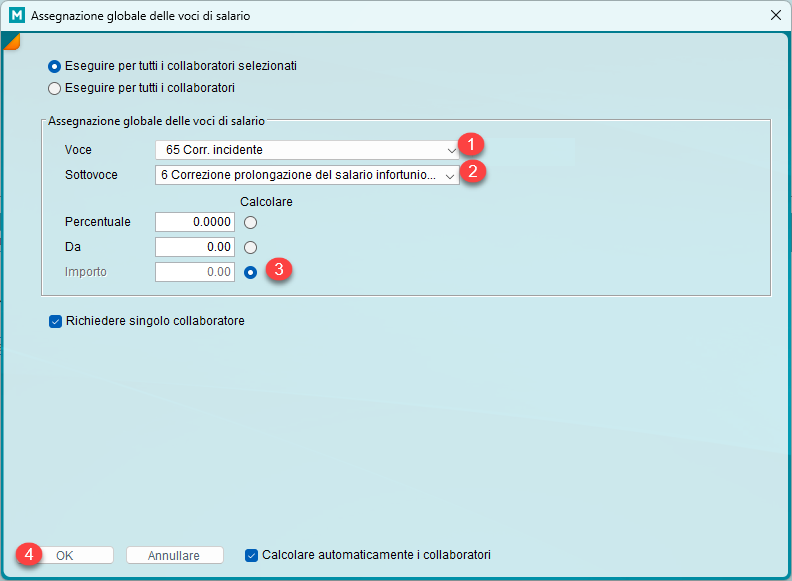Click the M application icon in title bar
Viewport: 792px width, 581px height.
coord(15,15)
